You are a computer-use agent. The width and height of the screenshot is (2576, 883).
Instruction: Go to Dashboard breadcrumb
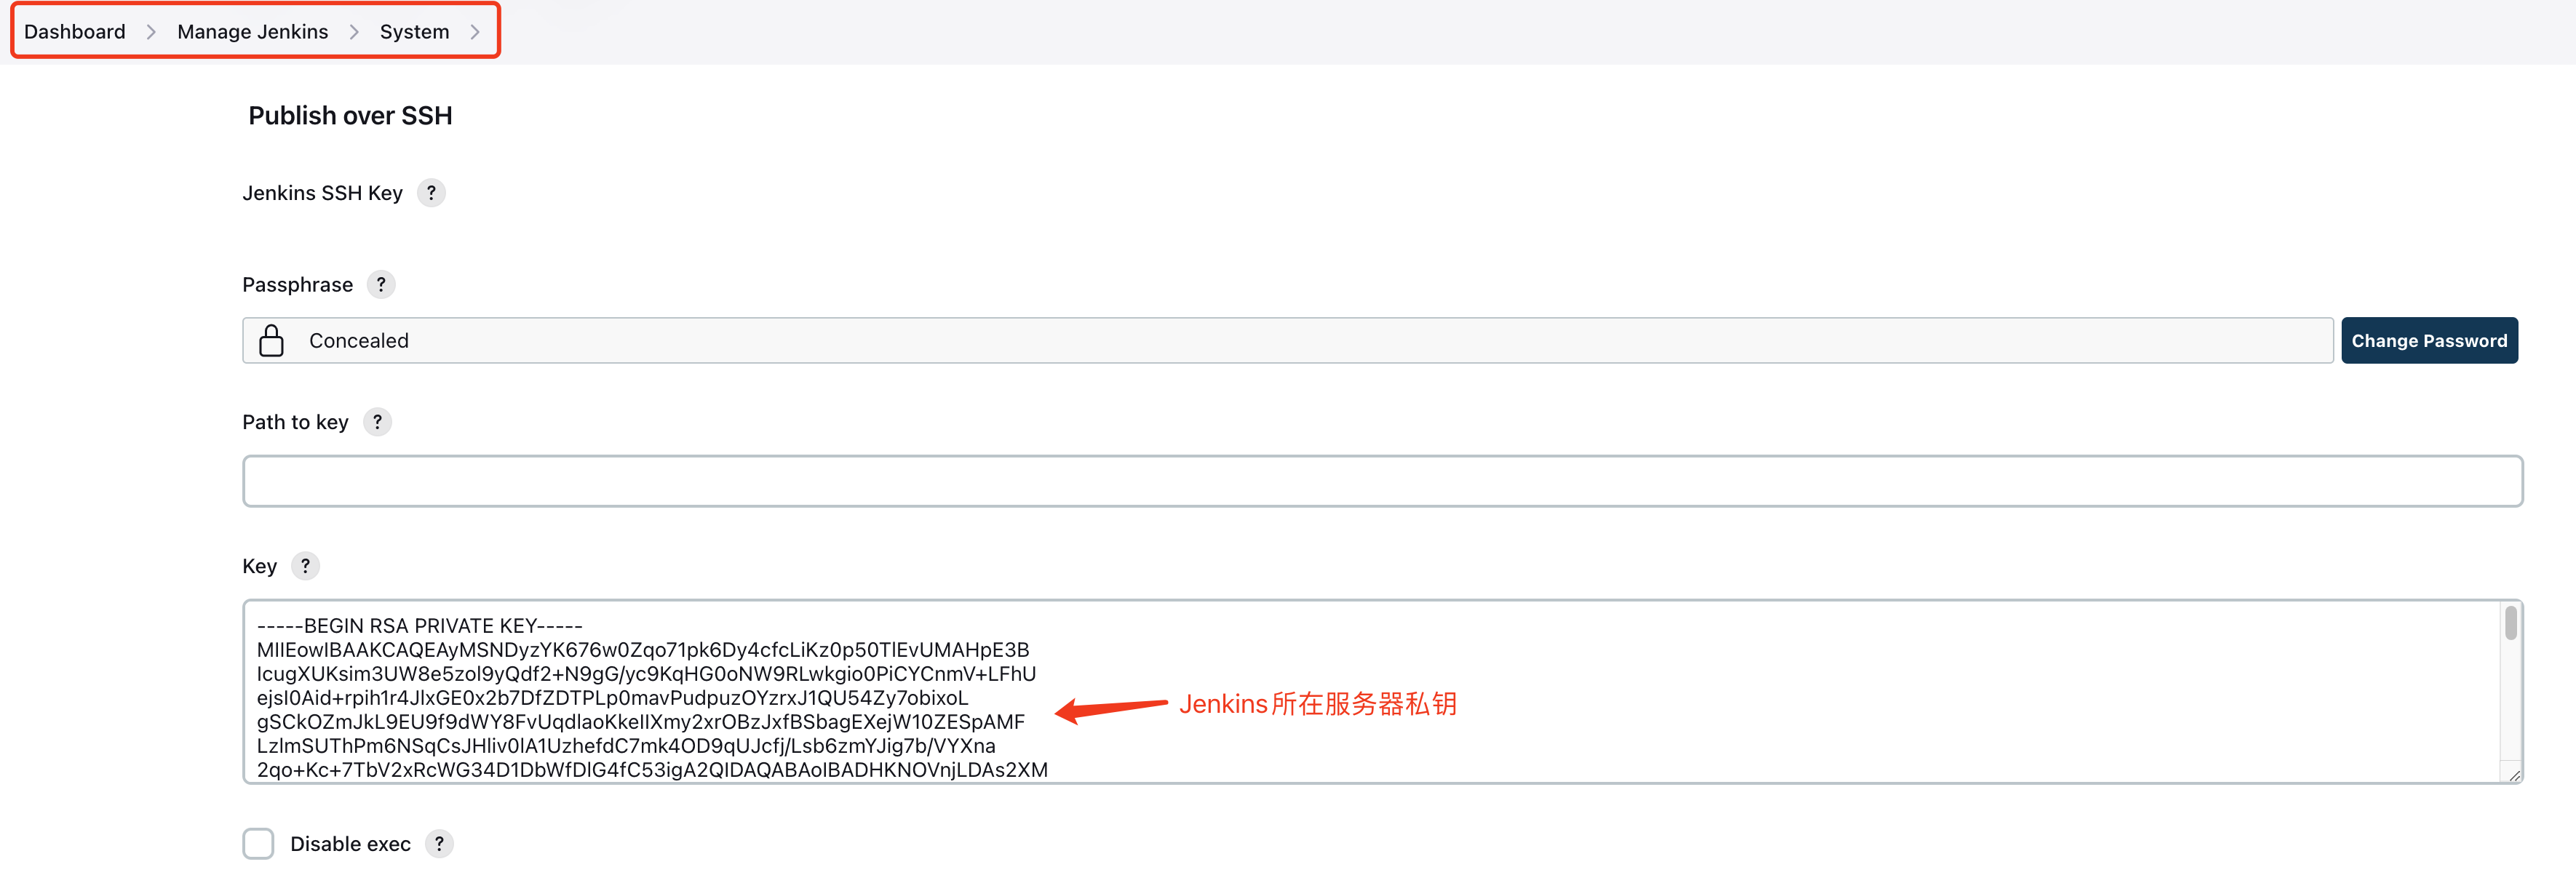(75, 32)
